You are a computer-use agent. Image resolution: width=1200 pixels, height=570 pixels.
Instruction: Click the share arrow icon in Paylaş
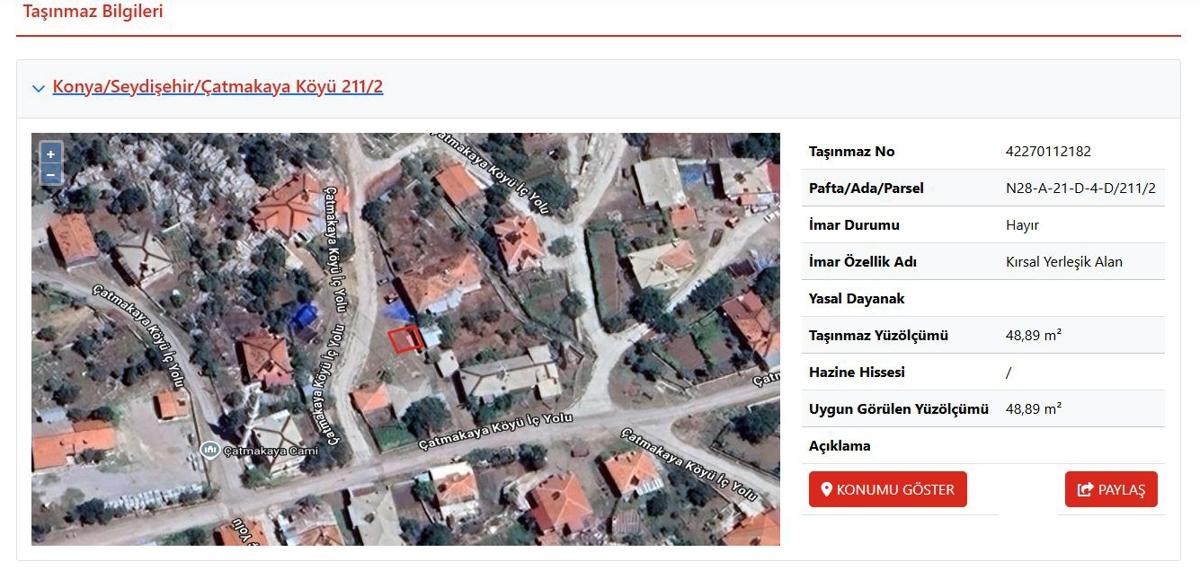[1085, 490]
